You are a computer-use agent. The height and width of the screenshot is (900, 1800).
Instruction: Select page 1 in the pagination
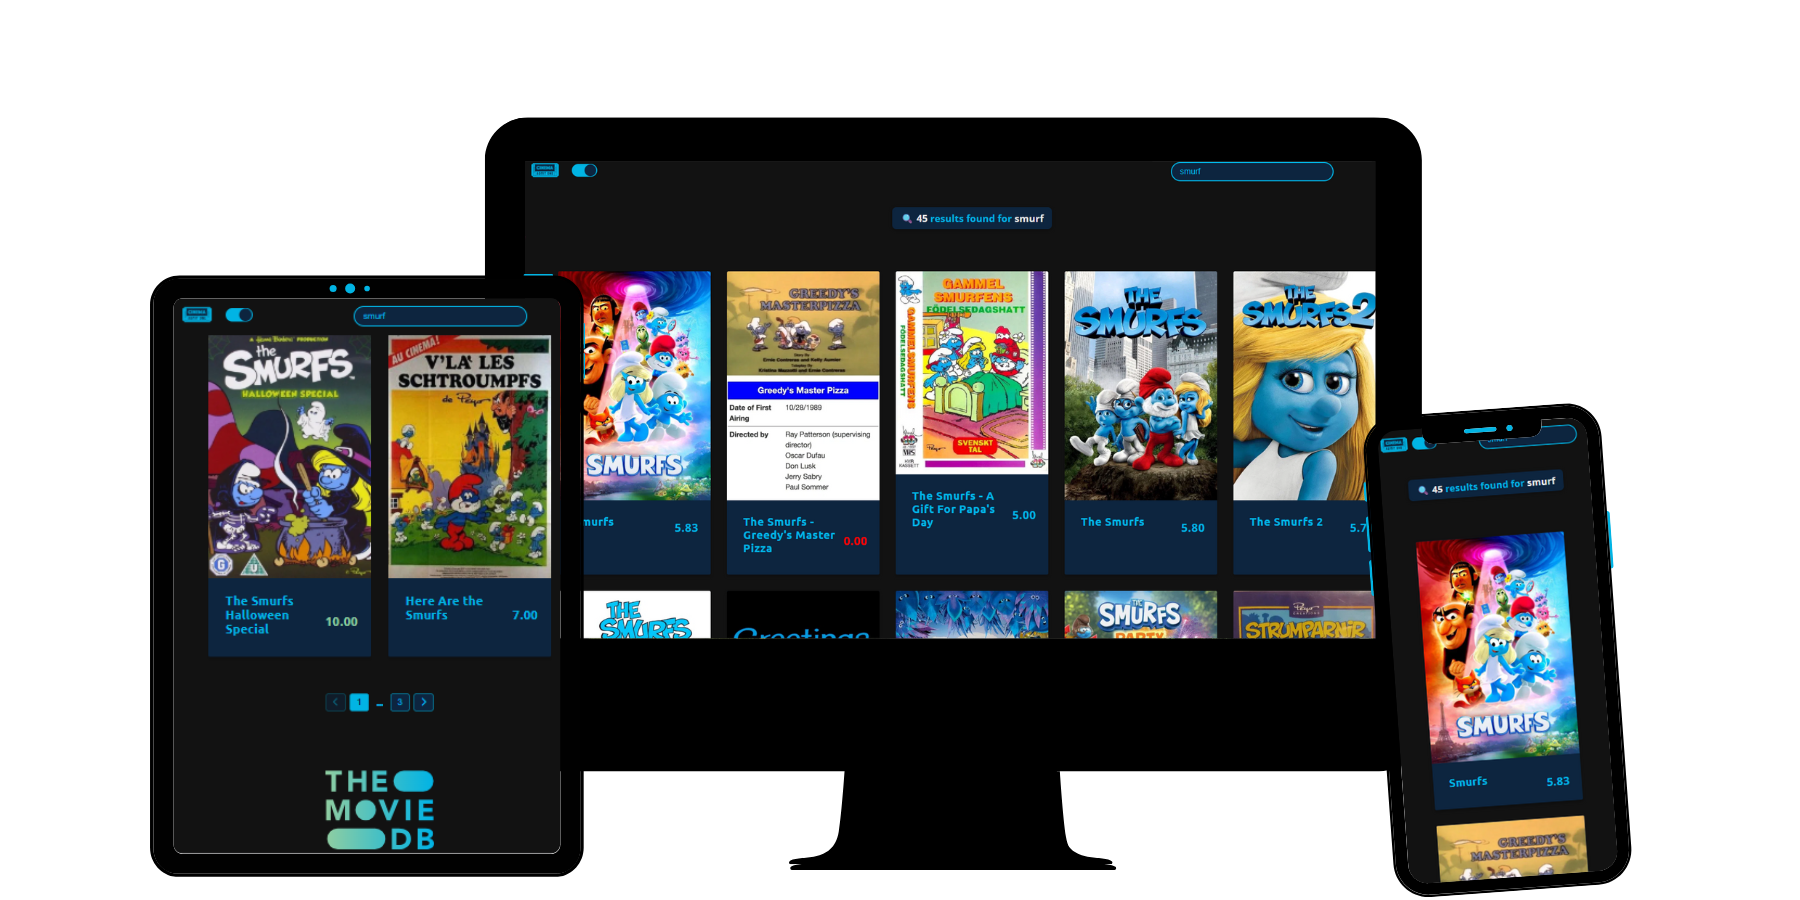pyautogui.click(x=359, y=702)
